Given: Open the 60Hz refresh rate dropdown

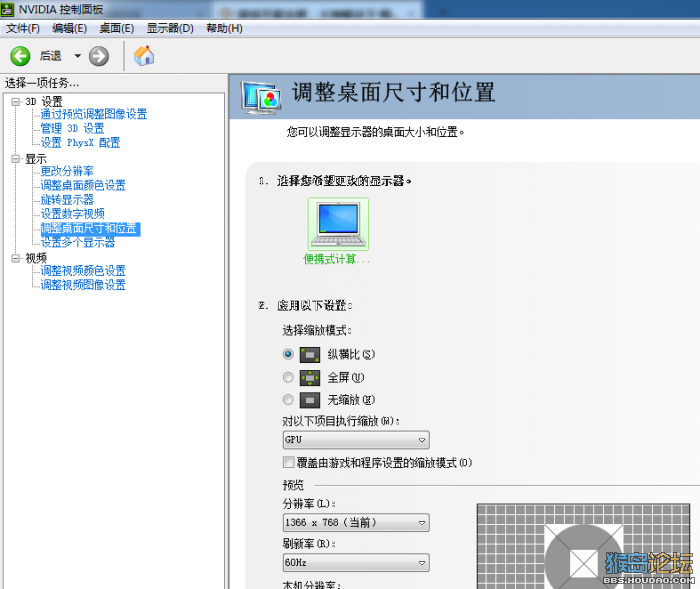Looking at the screenshot, I should [356, 563].
